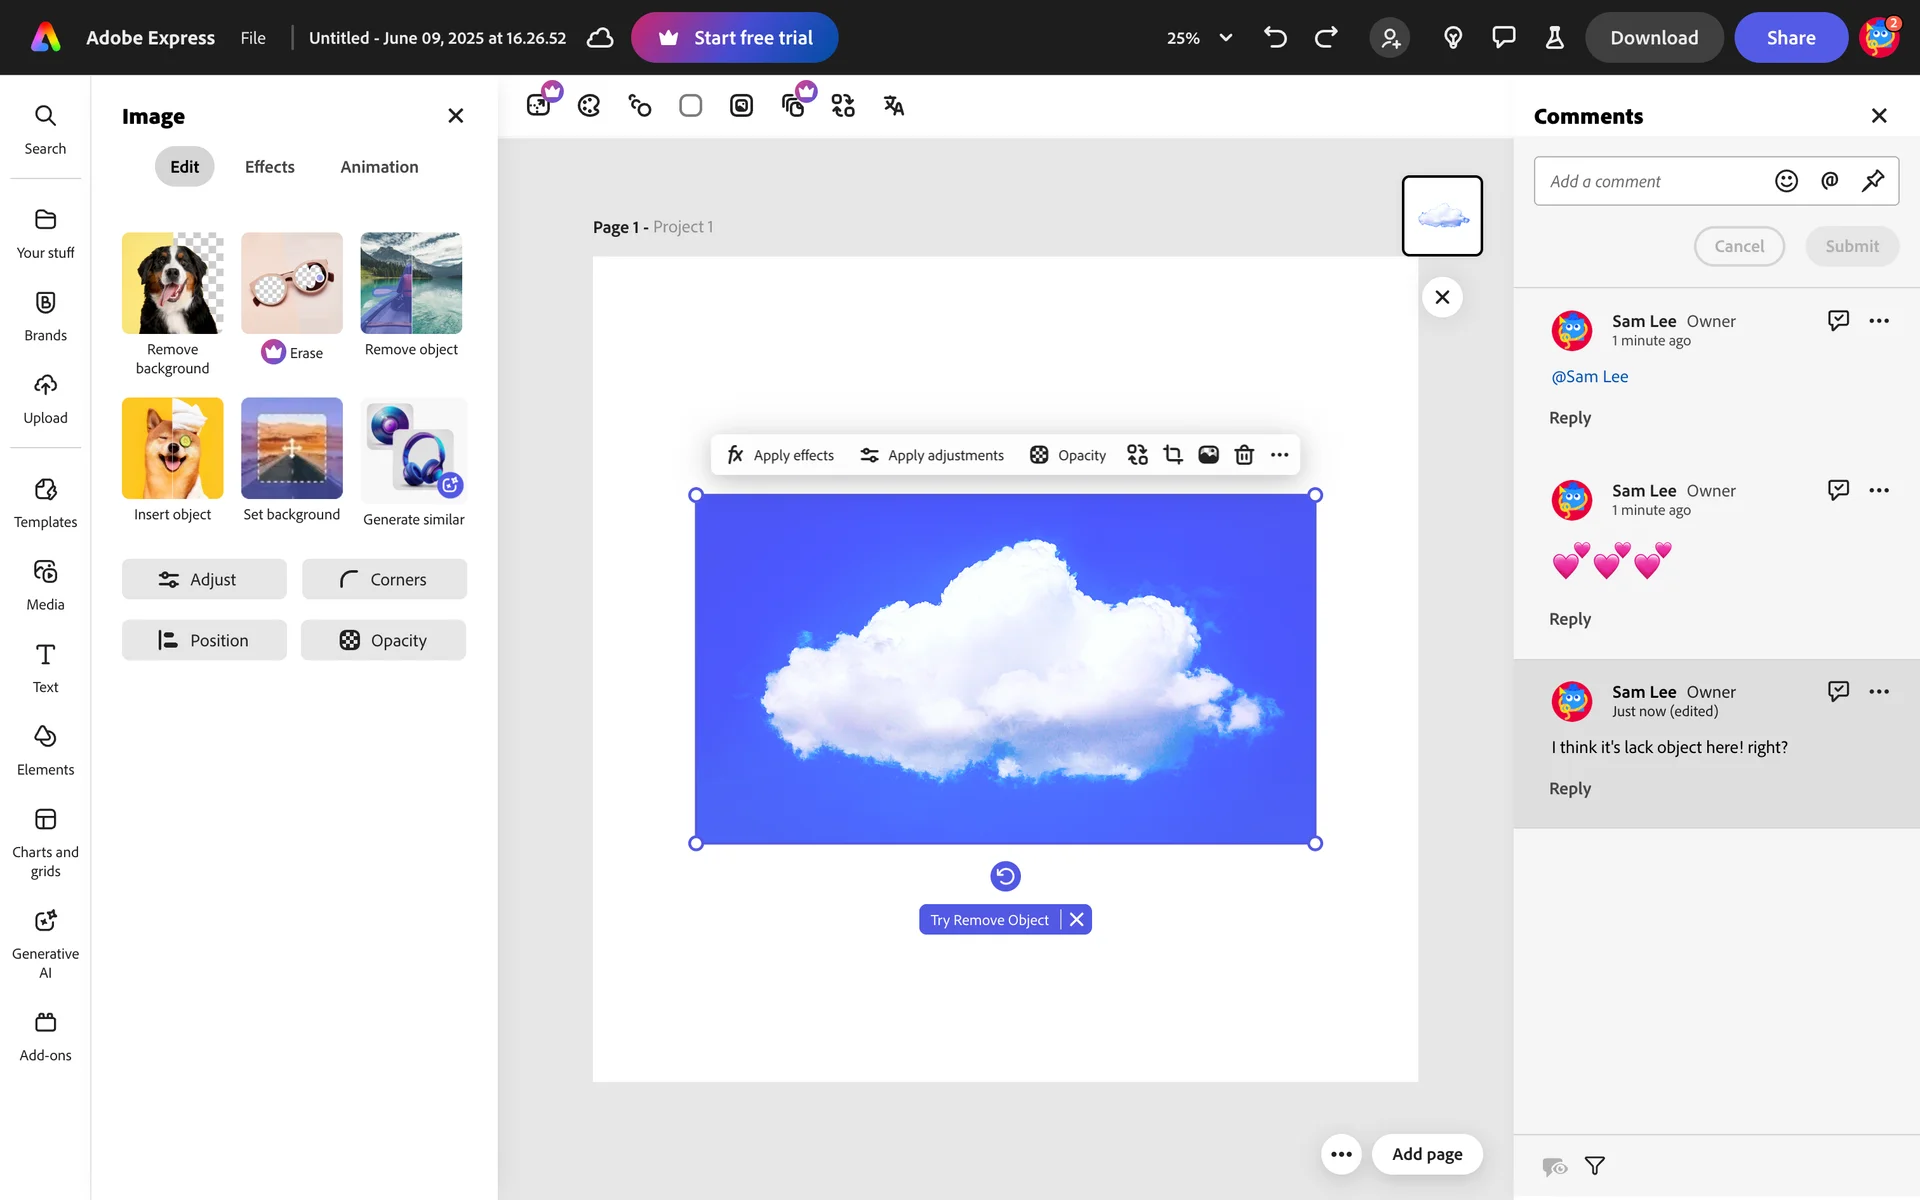The width and height of the screenshot is (1920, 1200).
Task: Resolve the 'lack object here' comment
Action: [x=1838, y=691]
